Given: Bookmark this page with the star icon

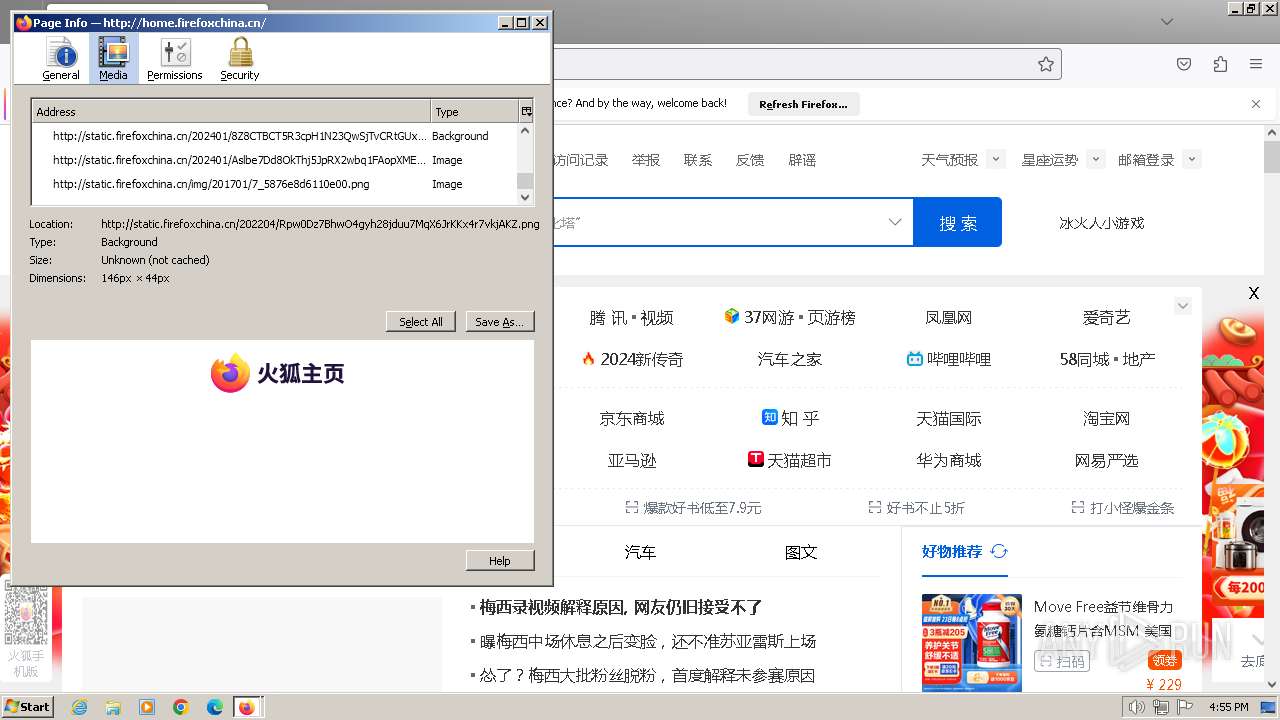Looking at the screenshot, I should coord(1046,64).
